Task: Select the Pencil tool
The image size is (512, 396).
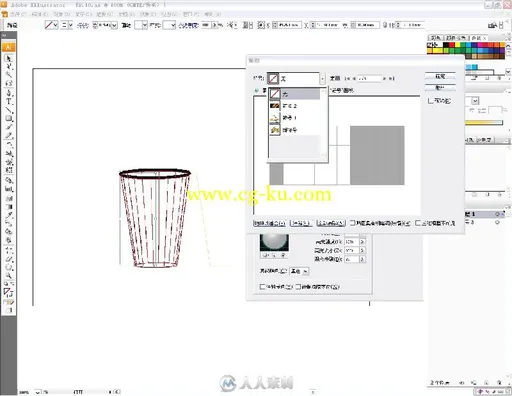Action: click(8, 136)
